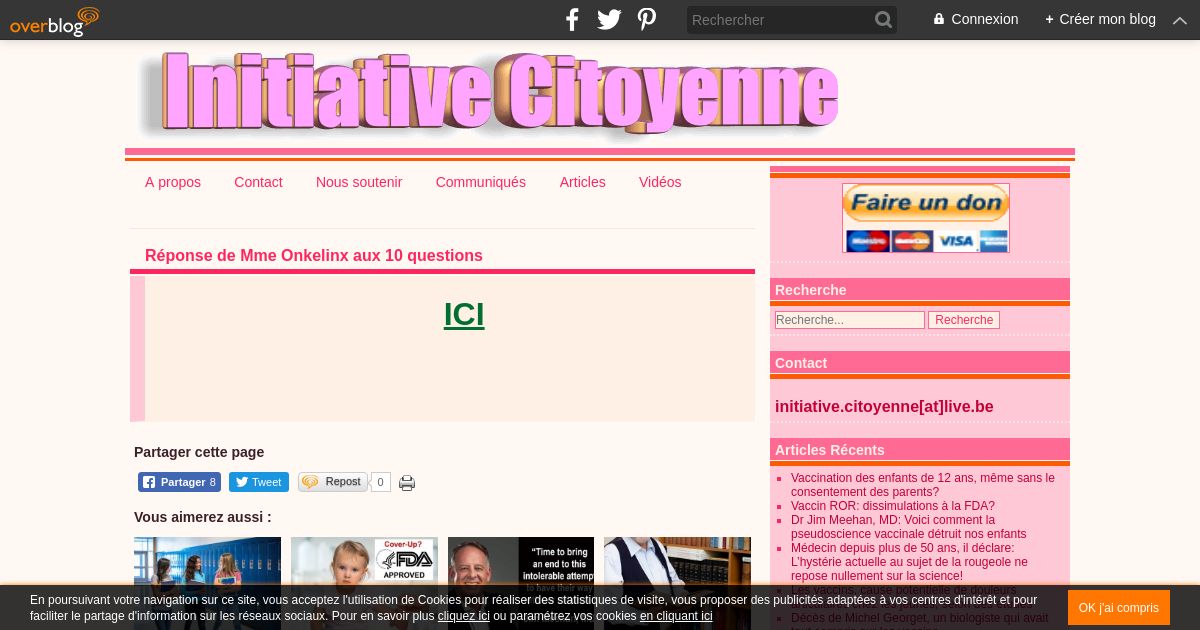
Task: Click the initiative.citoyenne[at]live.be contact text
Action: tap(884, 407)
